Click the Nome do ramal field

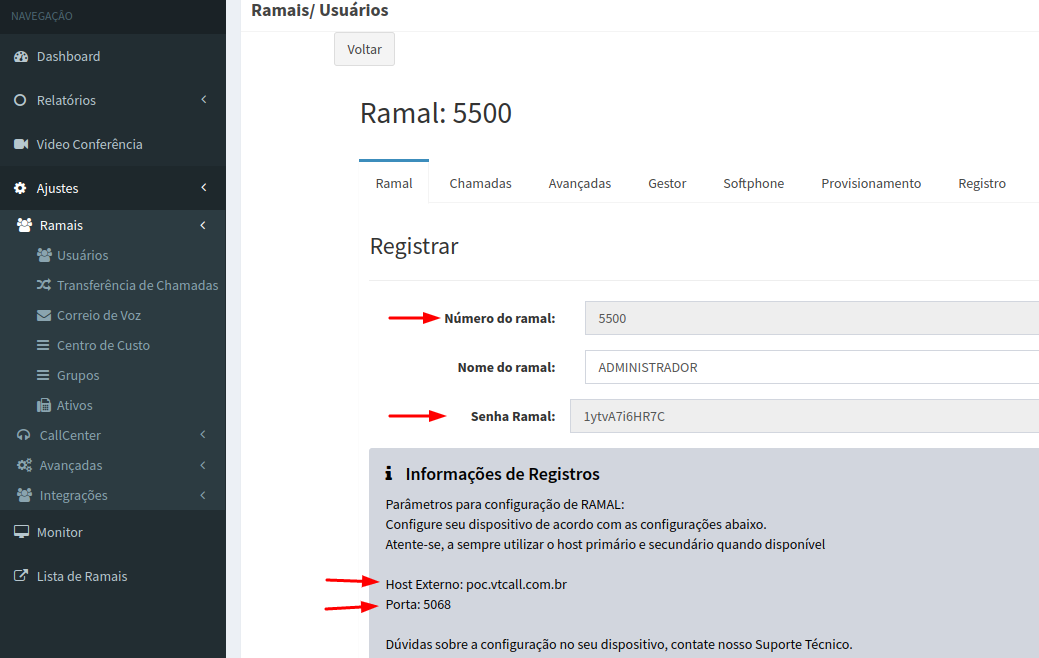tap(810, 367)
